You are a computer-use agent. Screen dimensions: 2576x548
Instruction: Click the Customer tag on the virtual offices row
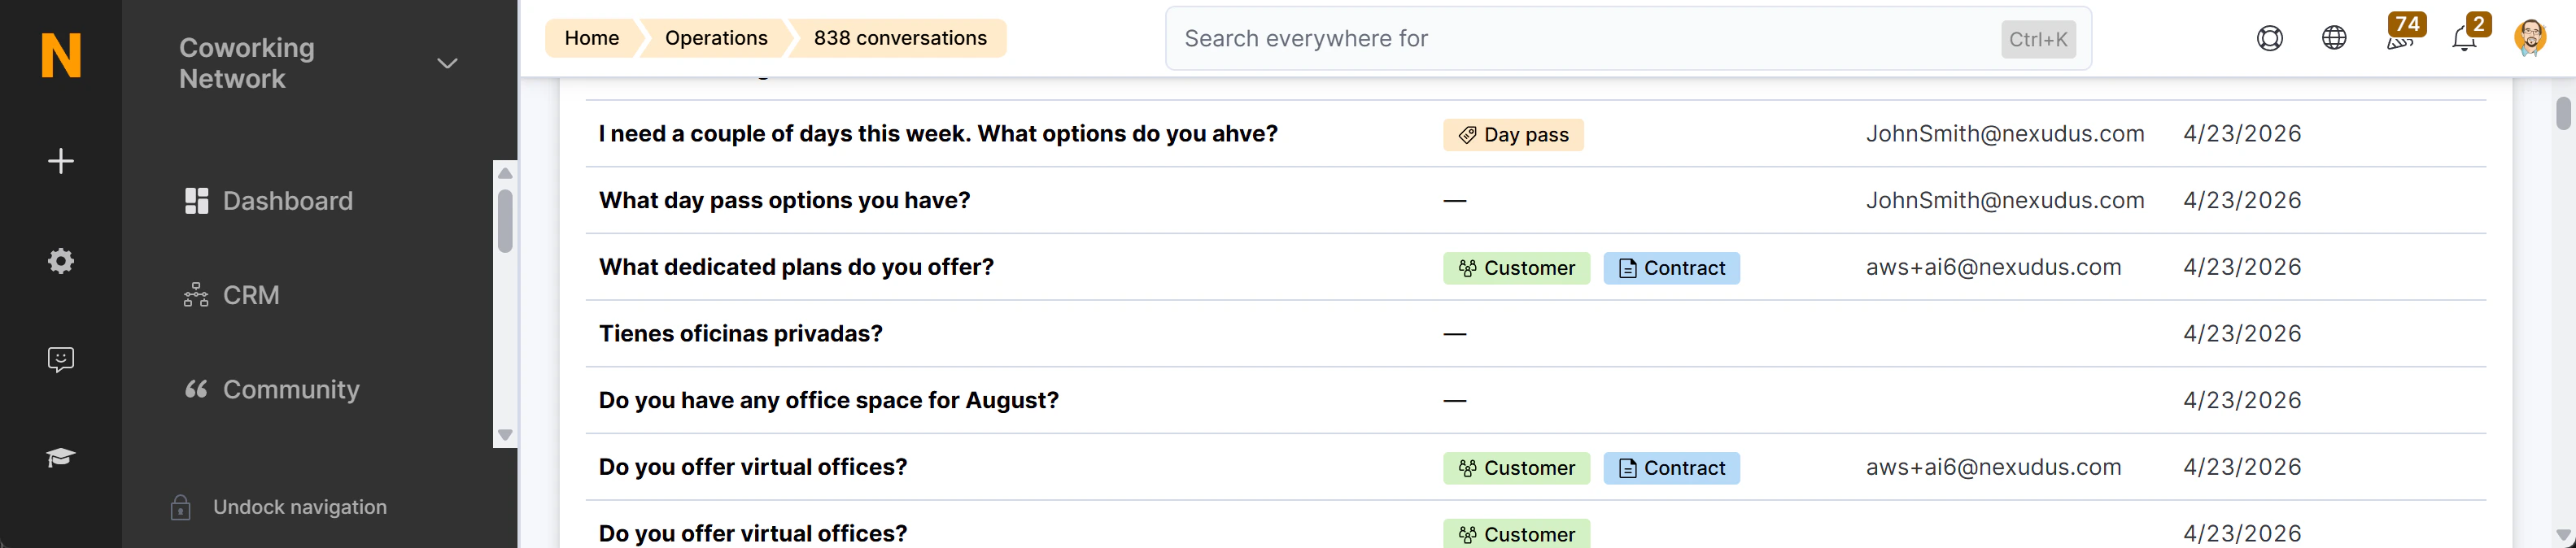pyautogui.click(x=1516, y=467)
